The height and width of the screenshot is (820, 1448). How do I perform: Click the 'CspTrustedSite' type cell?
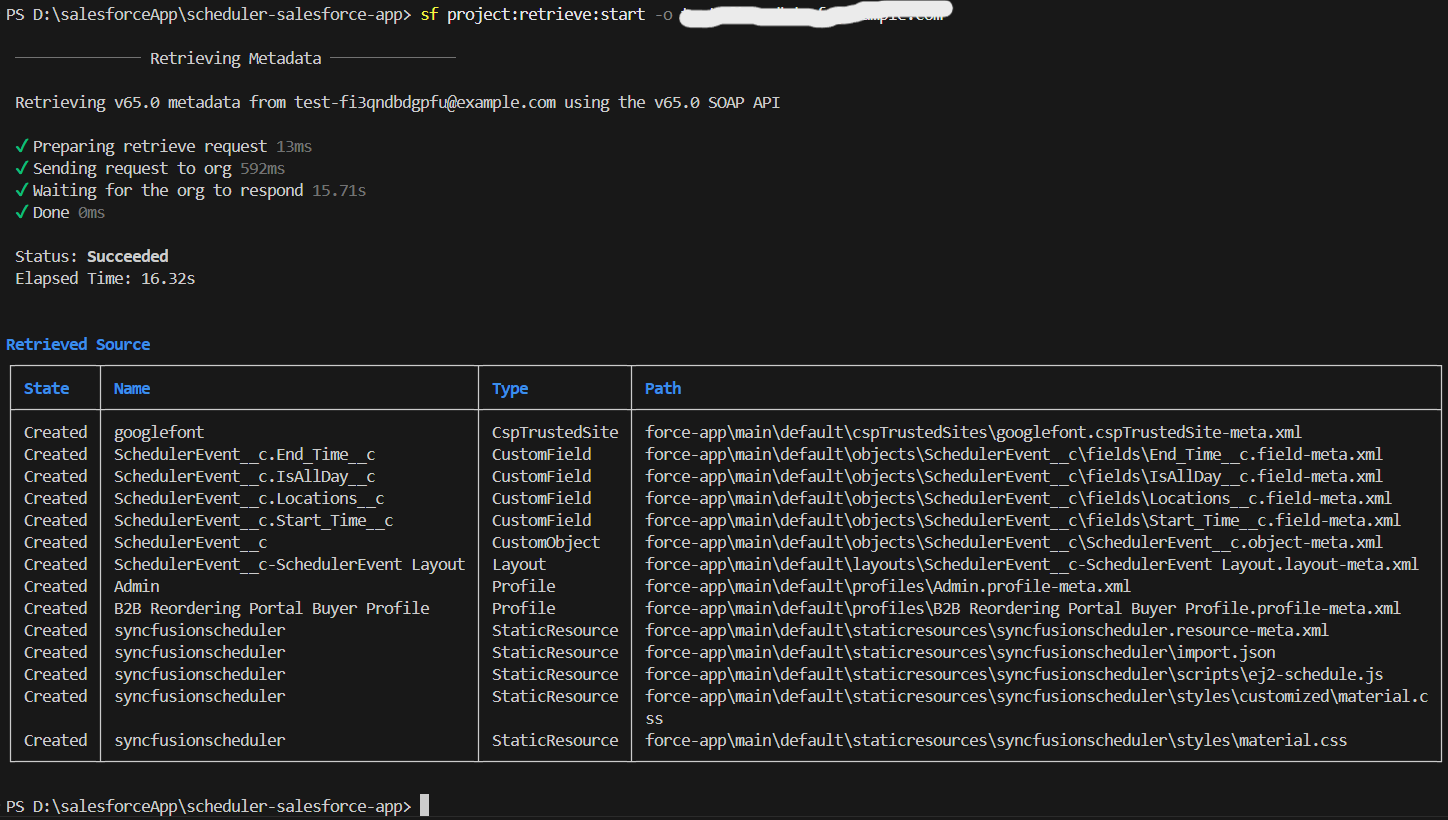point(555,432)
